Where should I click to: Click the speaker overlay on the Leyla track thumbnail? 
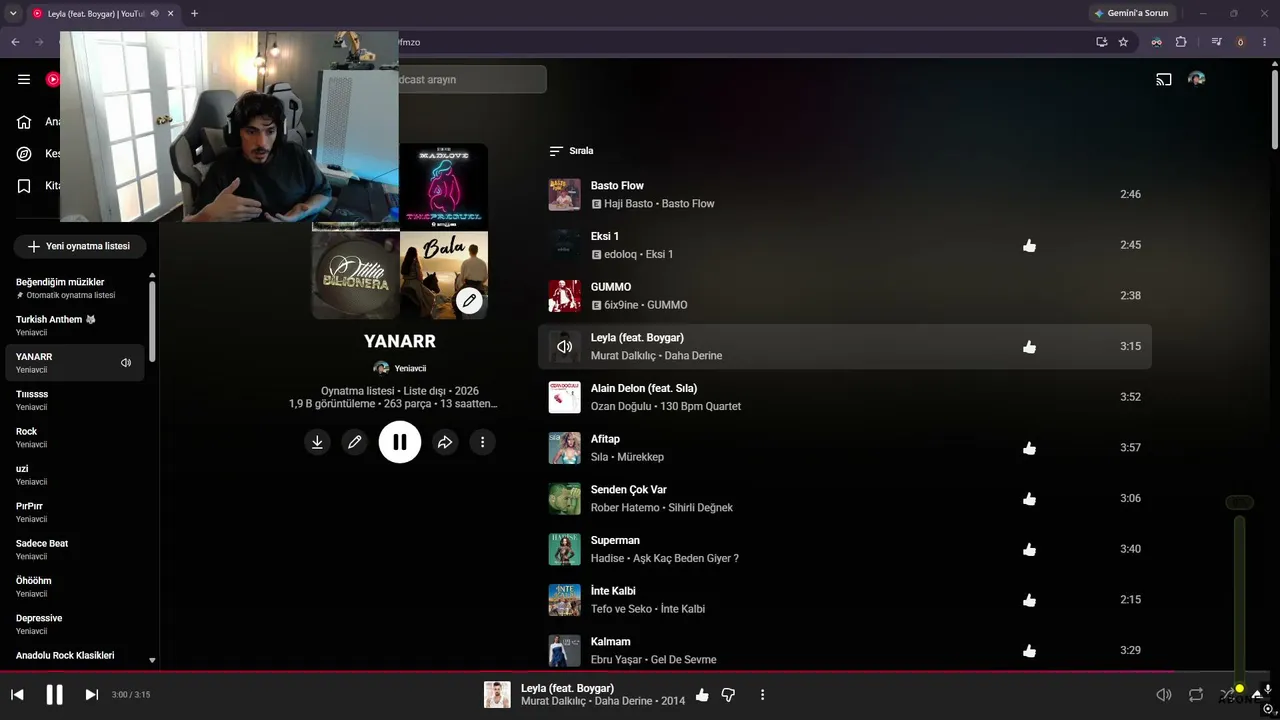click(x=565, y=347)
